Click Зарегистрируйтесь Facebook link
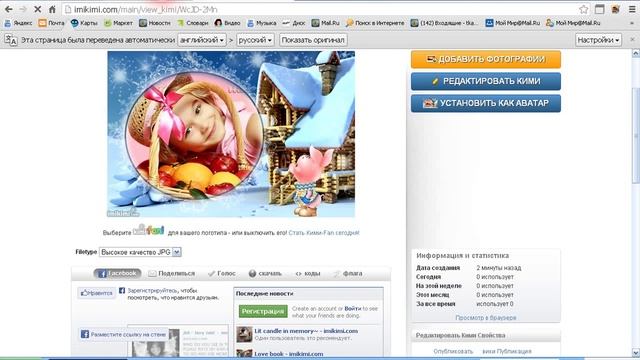 click(x=152, y=291)
